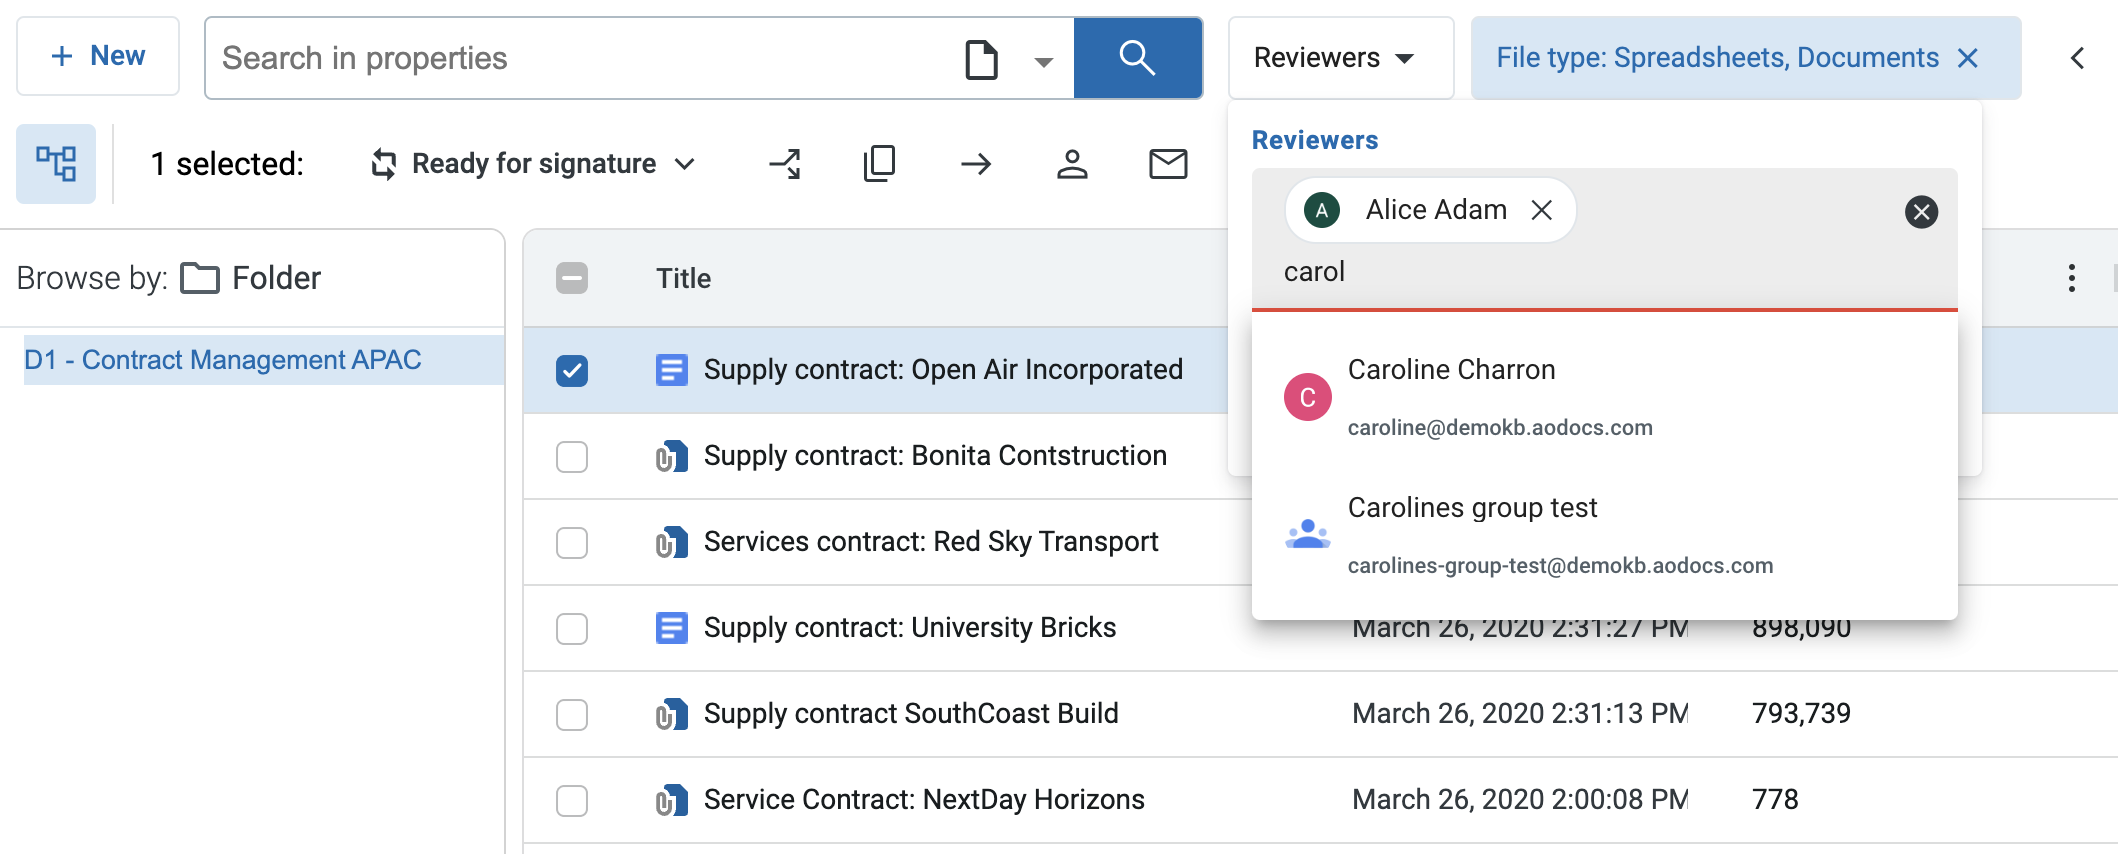Viewport: 2118px width, 854px height.
Task: Check Supply contract: Bonita Contstruction row
Action: pyautogui.click(x=572, y=457)
